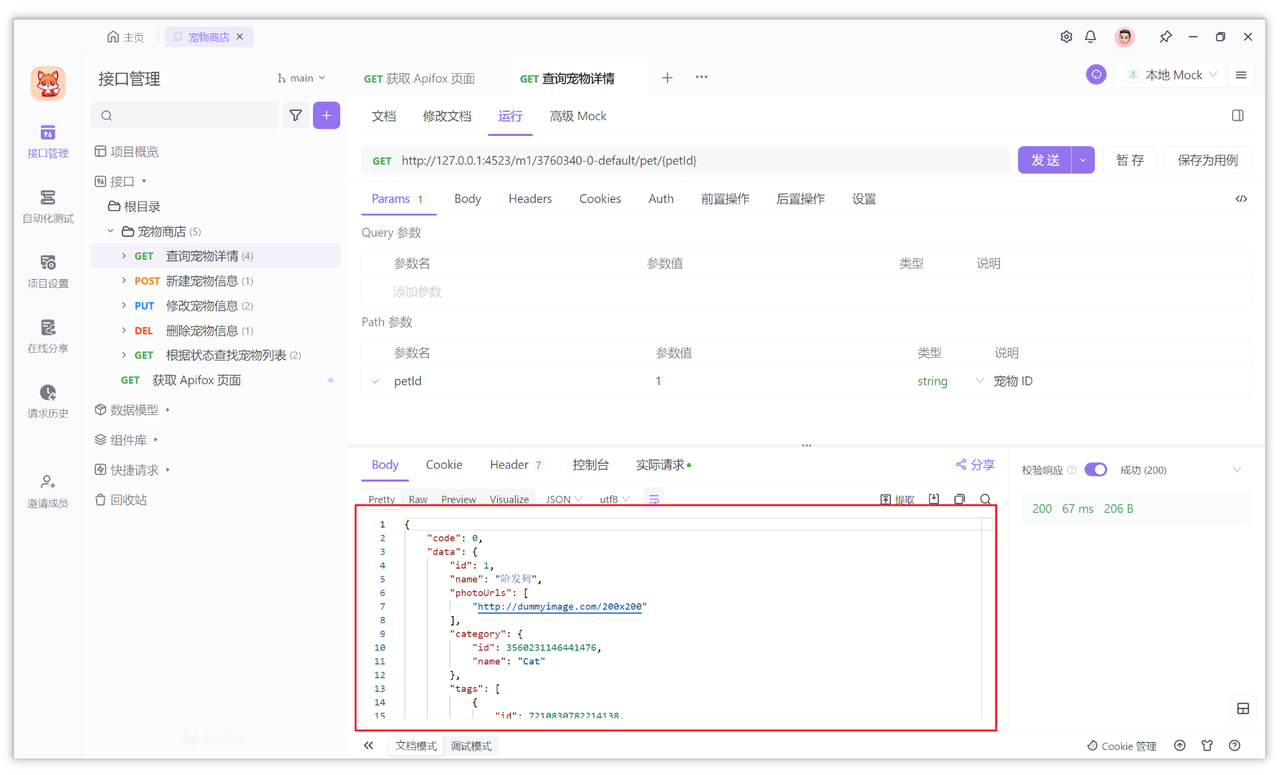Click the 发送 button
Viewport: 1280px width, 775px height.
(1044, 159)
